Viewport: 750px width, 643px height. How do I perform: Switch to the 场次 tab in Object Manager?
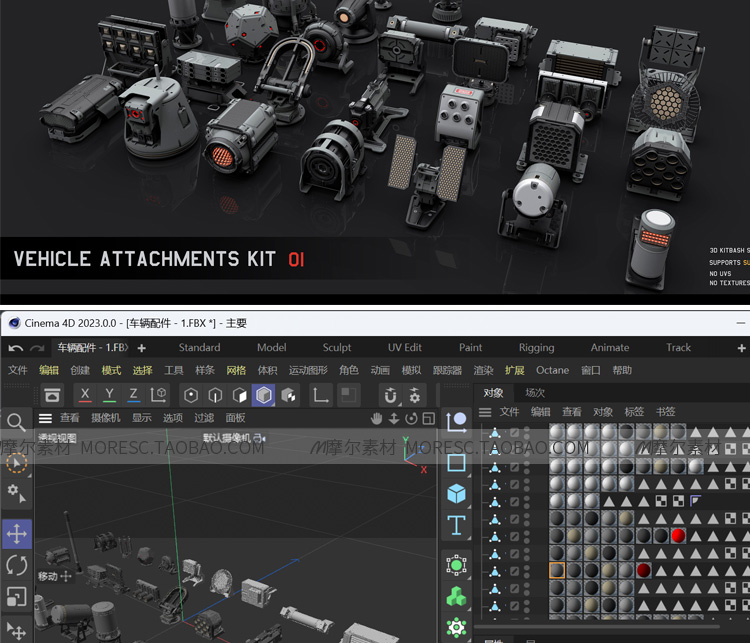tap(535, 393)
